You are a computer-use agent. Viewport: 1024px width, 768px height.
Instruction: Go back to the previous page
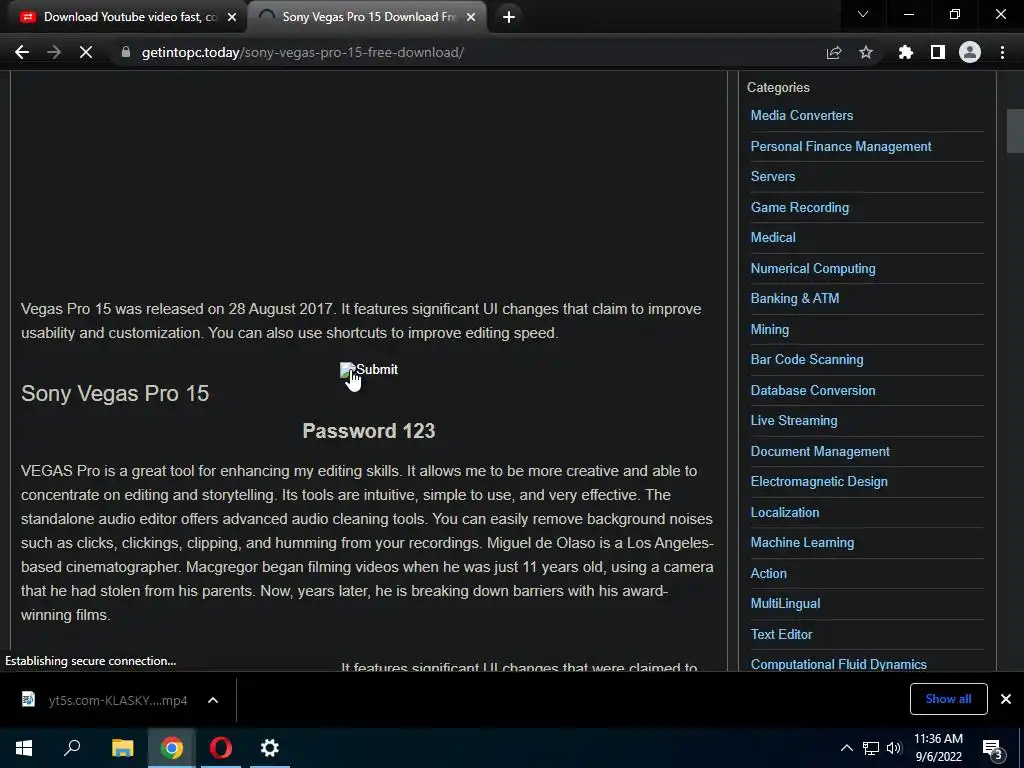[22, 52]
